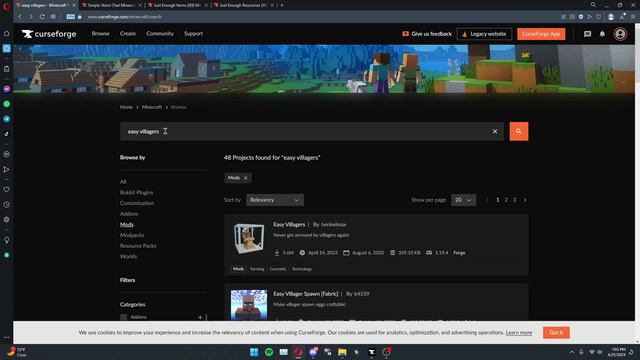This screenshot has width=640, height=360.
Task: Open Opera sidebar TikTok icon
Action: click(x=7, y=133)
